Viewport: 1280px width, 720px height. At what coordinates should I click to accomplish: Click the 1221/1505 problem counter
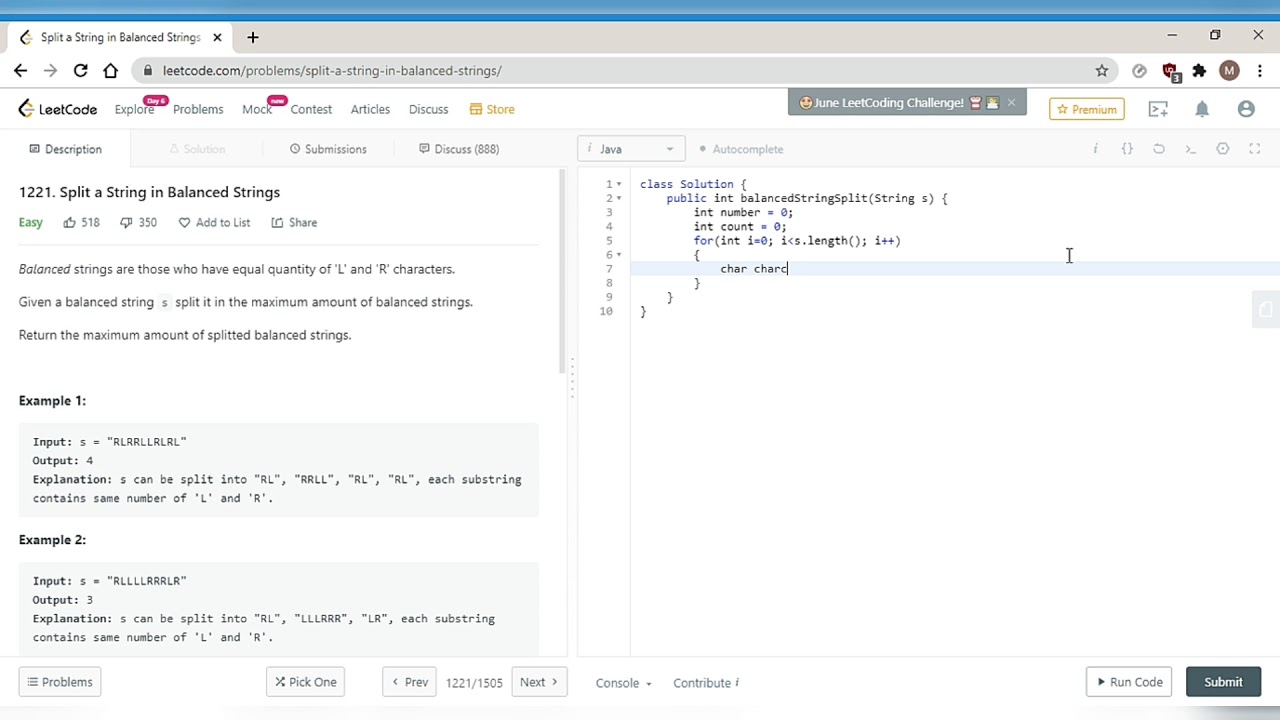pyautogui.click(x=474, y=683)
